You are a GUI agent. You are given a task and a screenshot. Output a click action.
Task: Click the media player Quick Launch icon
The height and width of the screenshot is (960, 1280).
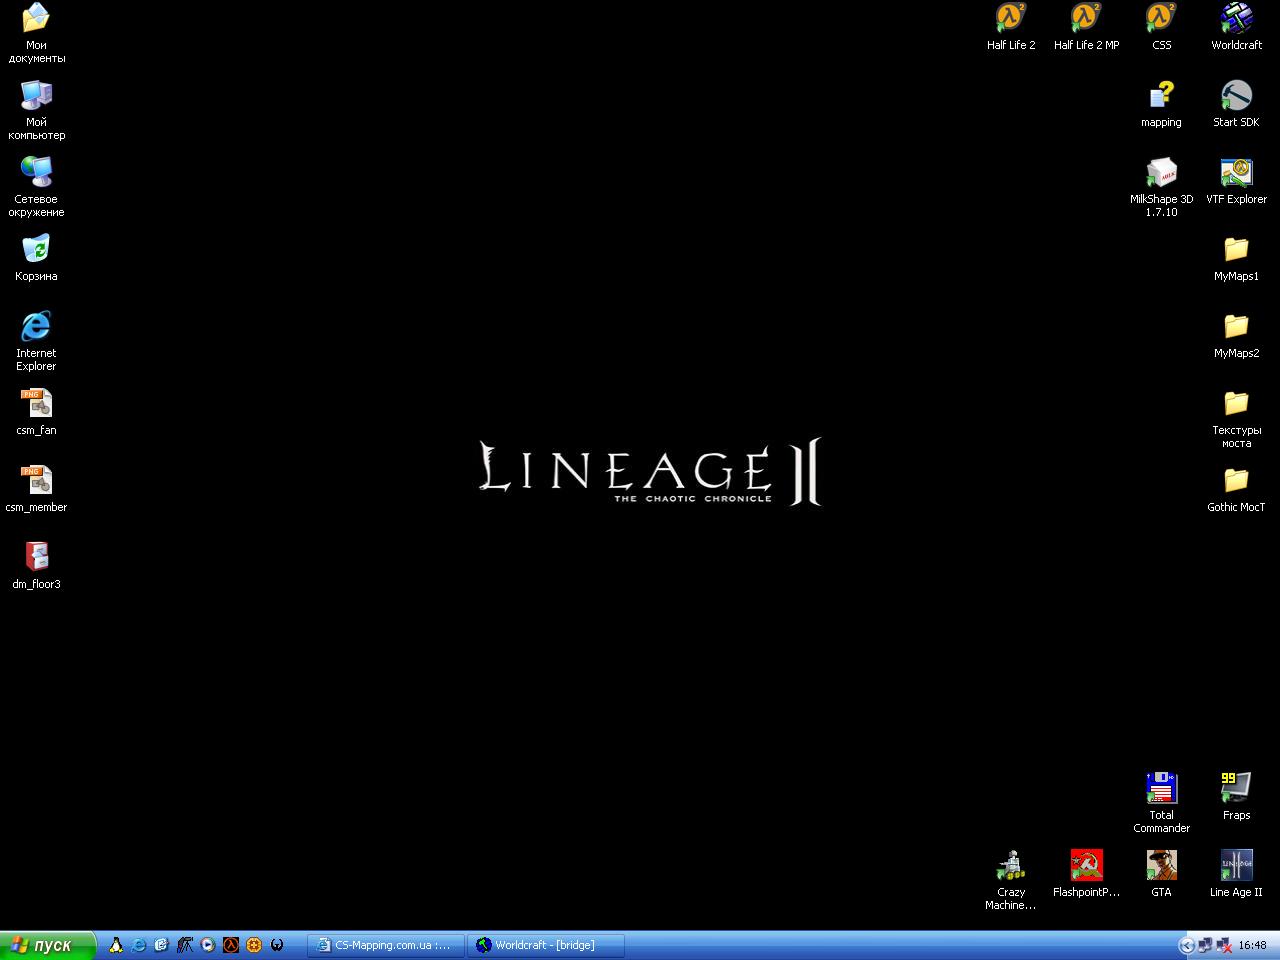[x=208, y=945]
